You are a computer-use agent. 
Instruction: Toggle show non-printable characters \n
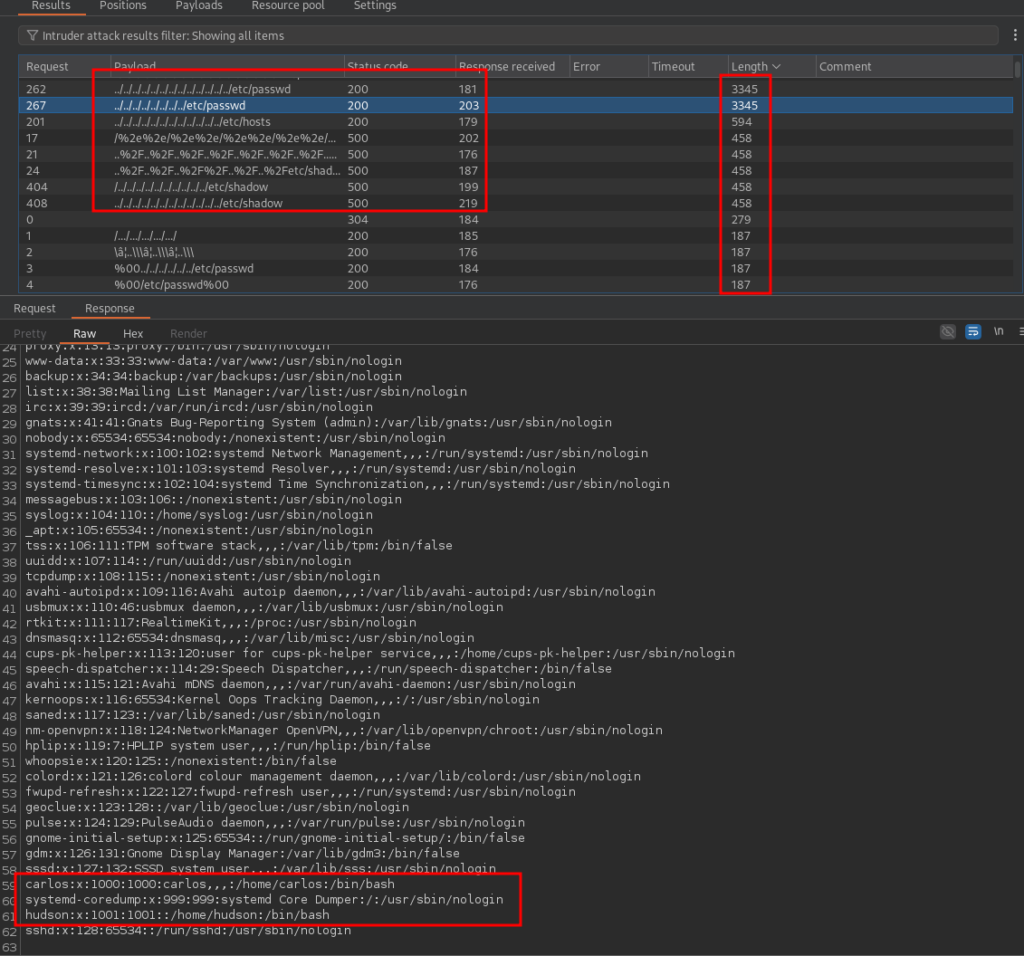(x=999, y=331)
